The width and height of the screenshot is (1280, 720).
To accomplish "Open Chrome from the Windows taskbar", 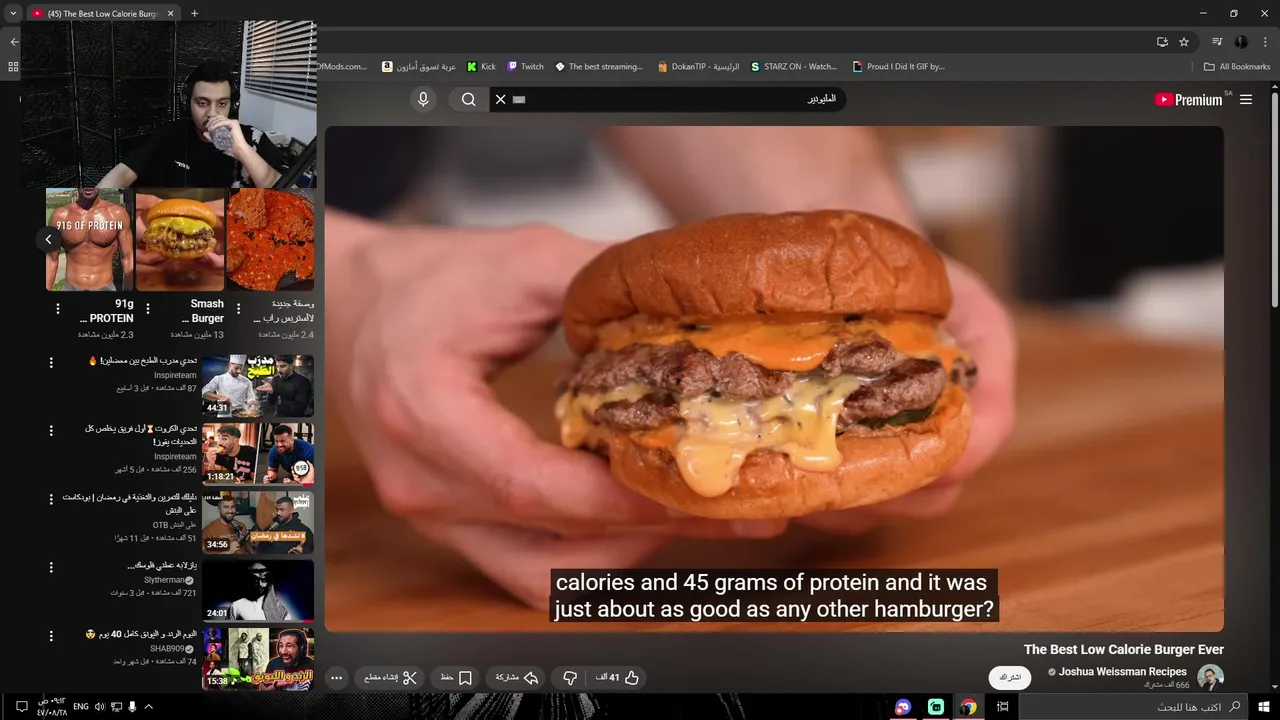I will [968, 707].
